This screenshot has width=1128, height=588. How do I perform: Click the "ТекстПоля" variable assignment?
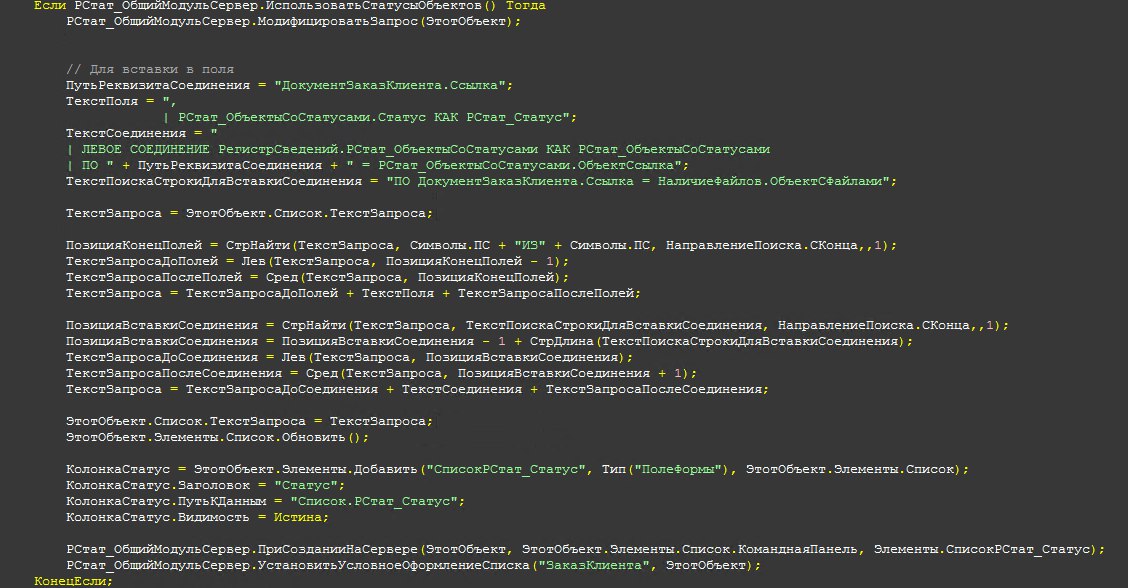pos(101,101)
